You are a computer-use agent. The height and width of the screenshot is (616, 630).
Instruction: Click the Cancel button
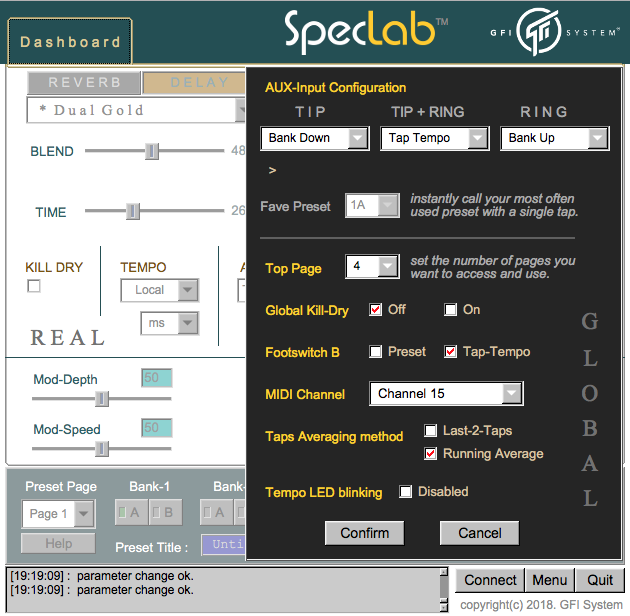[x=479, y=533]
